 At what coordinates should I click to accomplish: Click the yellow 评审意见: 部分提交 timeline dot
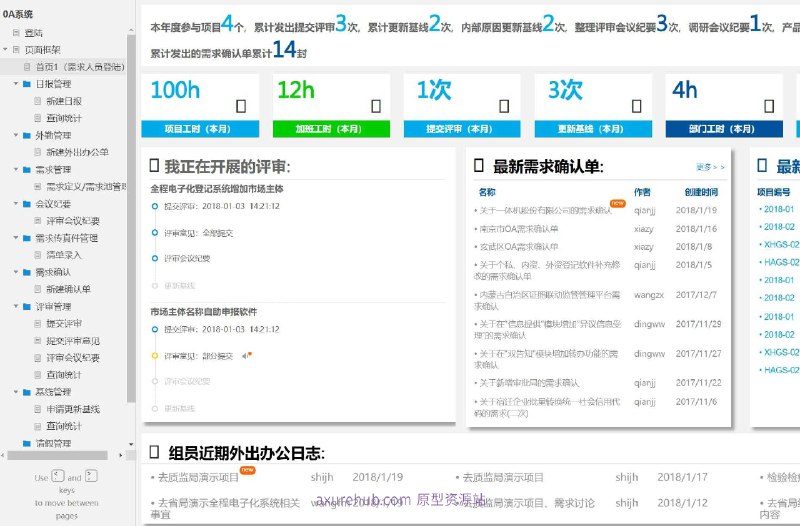coord(155,355)
